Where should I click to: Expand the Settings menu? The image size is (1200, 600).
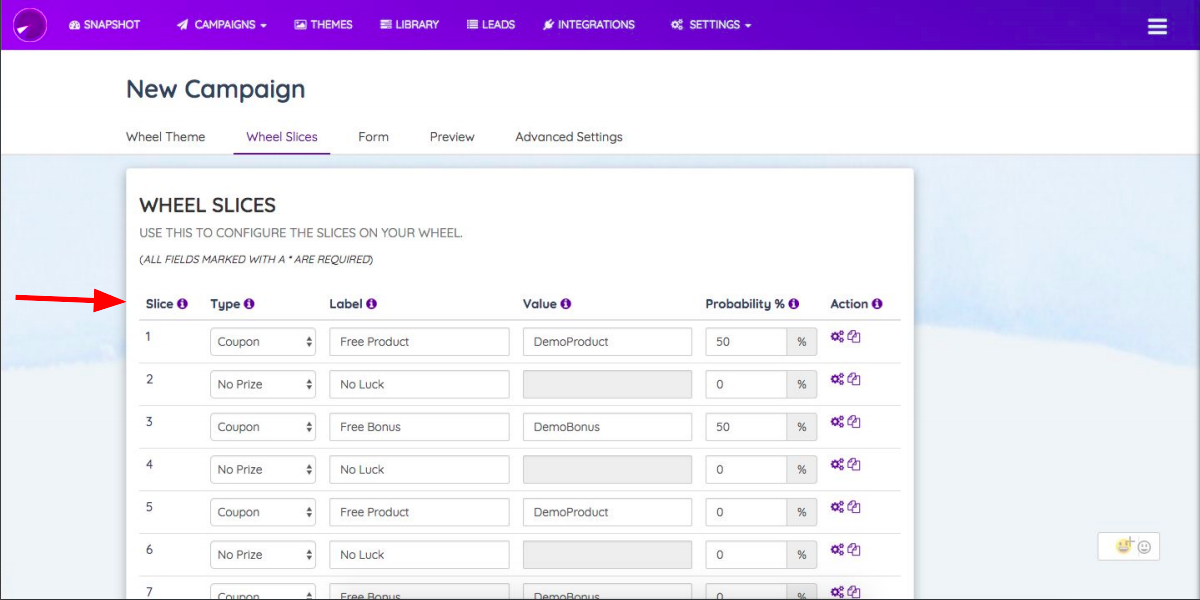pos(711,25)
